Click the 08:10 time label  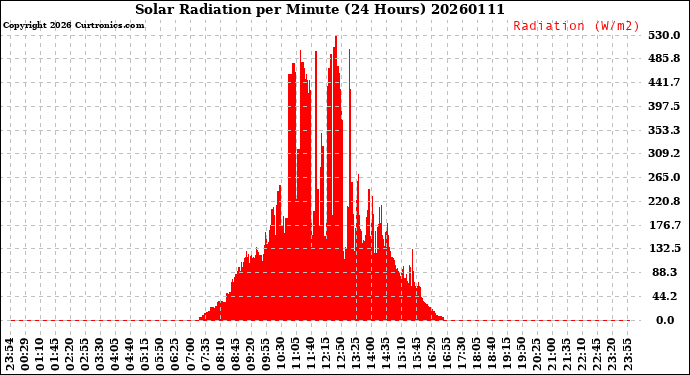pyautogui.click(x=220, y=355)
